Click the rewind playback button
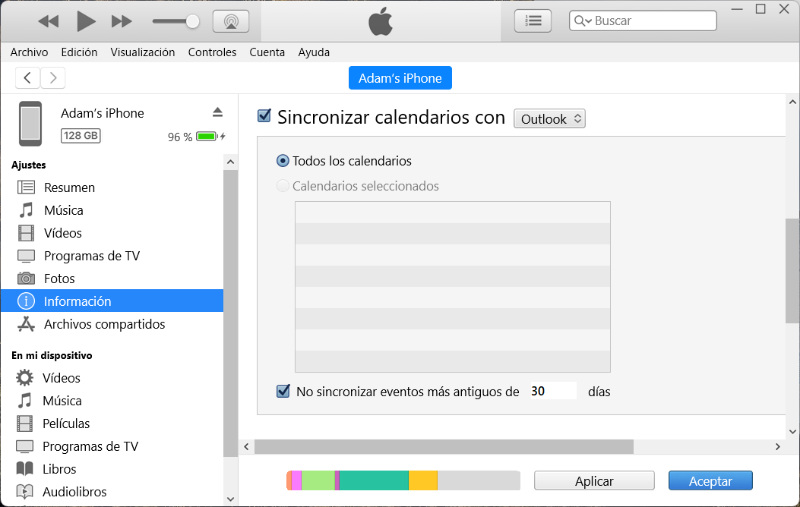 tap(48, 21)
